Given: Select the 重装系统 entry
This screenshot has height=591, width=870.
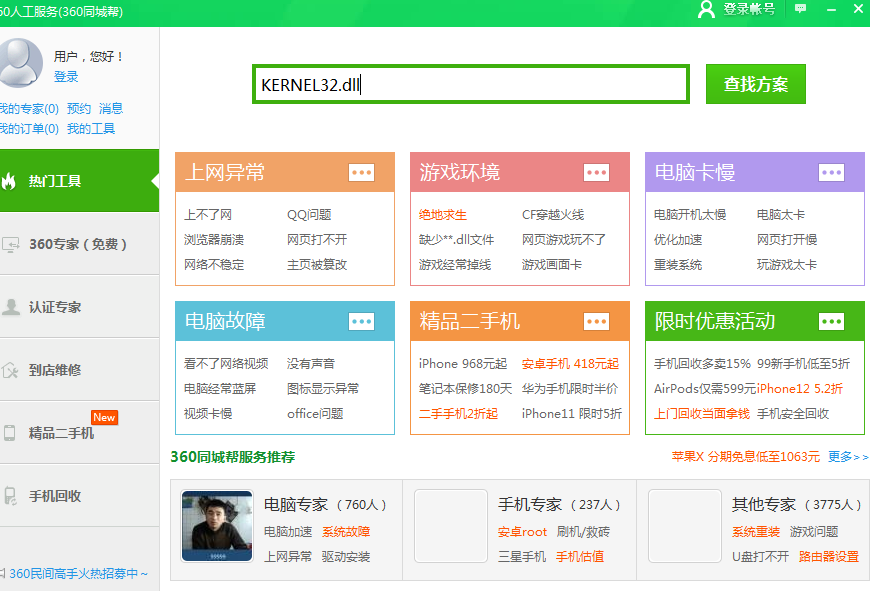Looking at the screenshot, I should tap(678, 265).
